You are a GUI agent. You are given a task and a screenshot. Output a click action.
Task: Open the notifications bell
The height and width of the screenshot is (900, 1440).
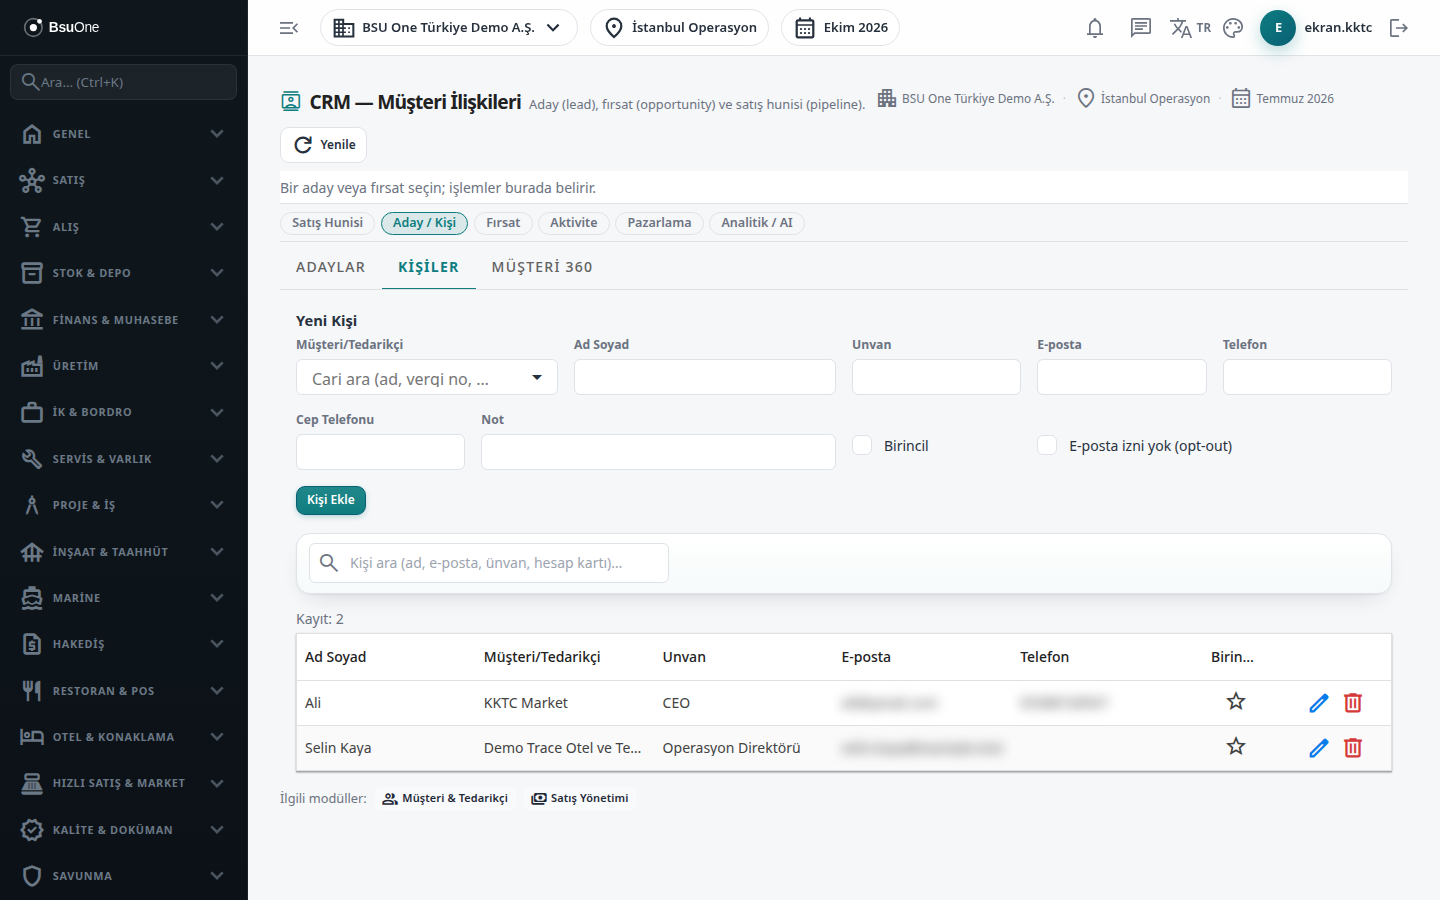[x=1095, y=28]
